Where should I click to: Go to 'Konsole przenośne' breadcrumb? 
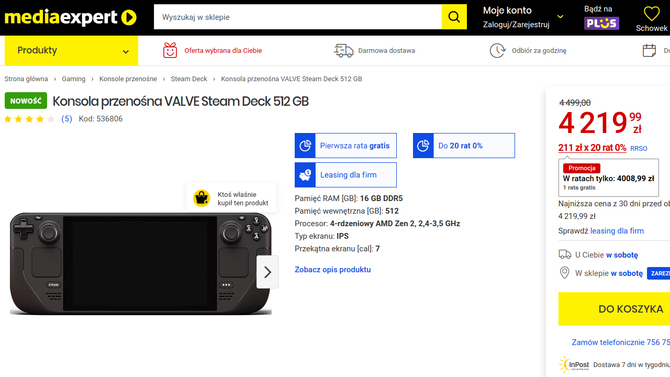click(128, 79)
